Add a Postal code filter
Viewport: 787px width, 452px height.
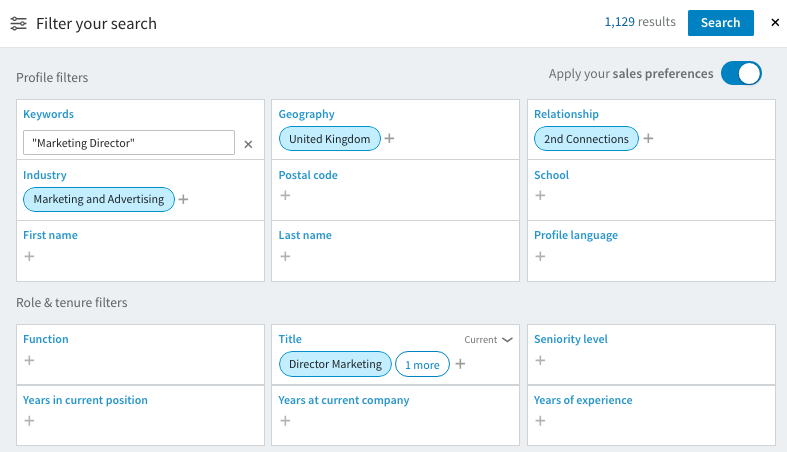[285, 195]
